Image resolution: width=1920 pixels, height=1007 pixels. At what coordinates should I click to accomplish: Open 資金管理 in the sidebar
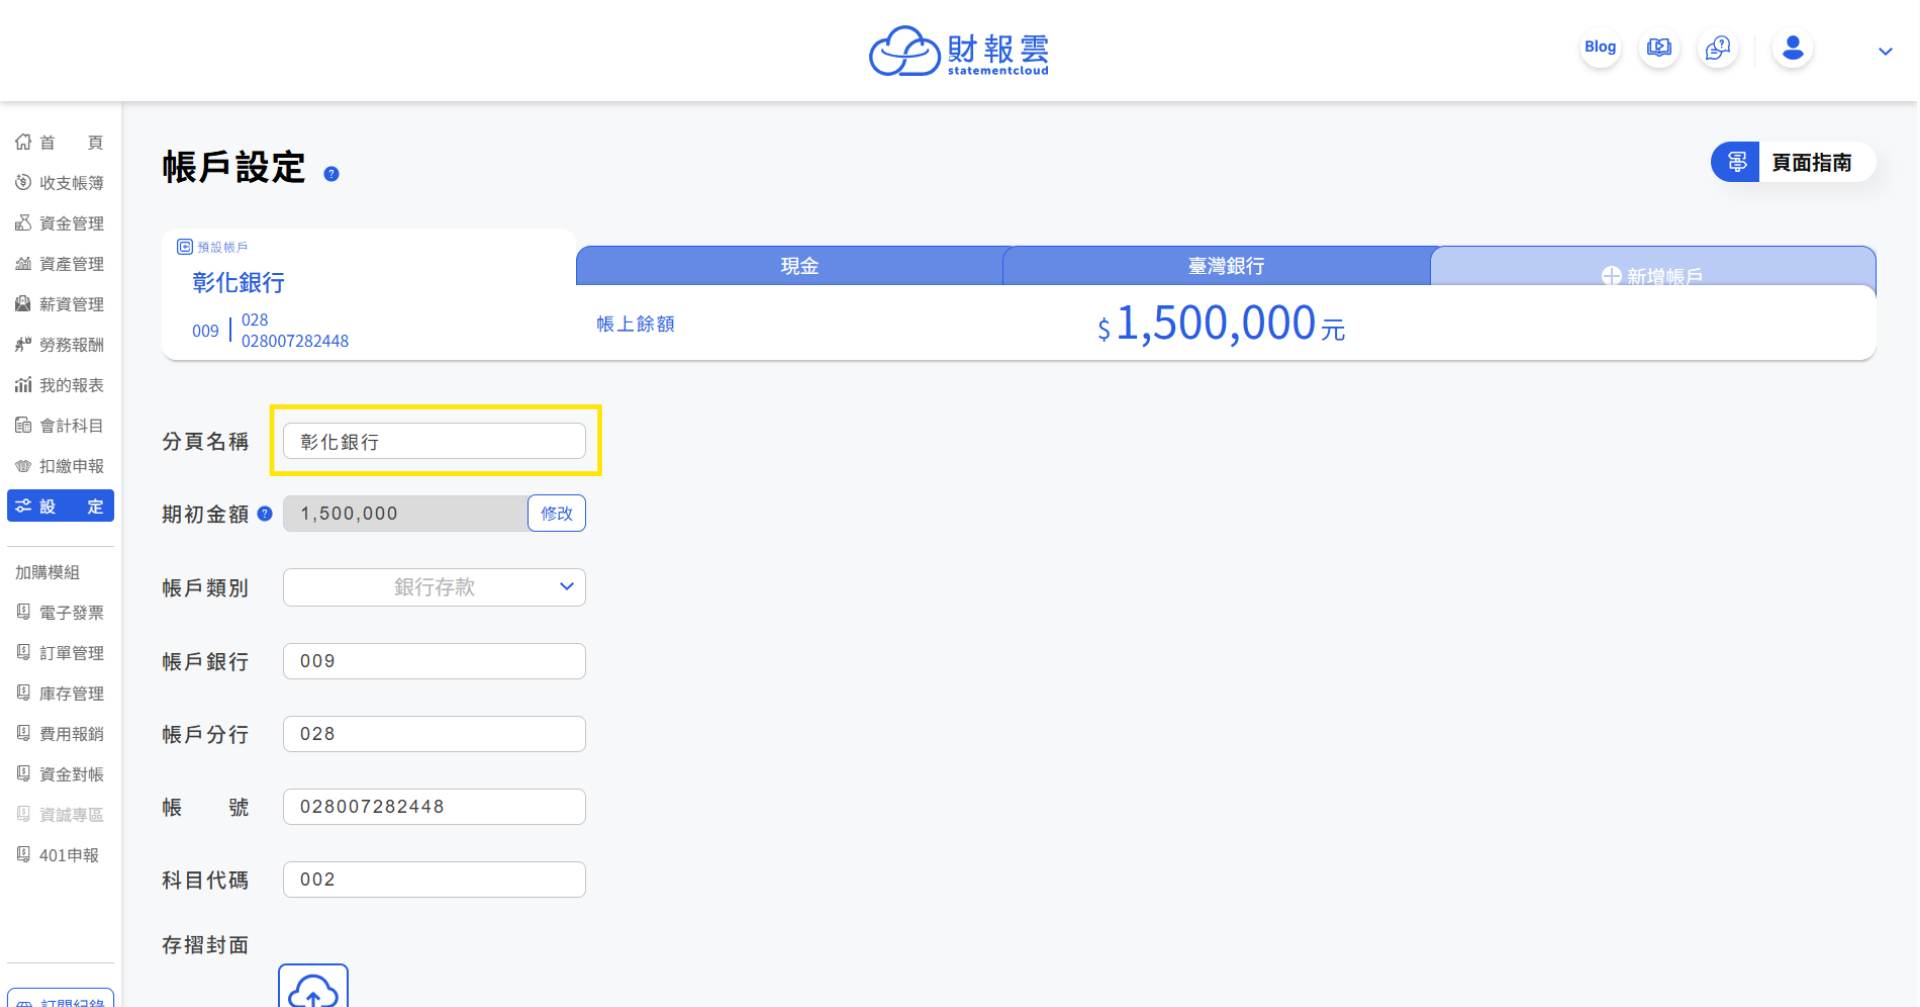point(60,223)
